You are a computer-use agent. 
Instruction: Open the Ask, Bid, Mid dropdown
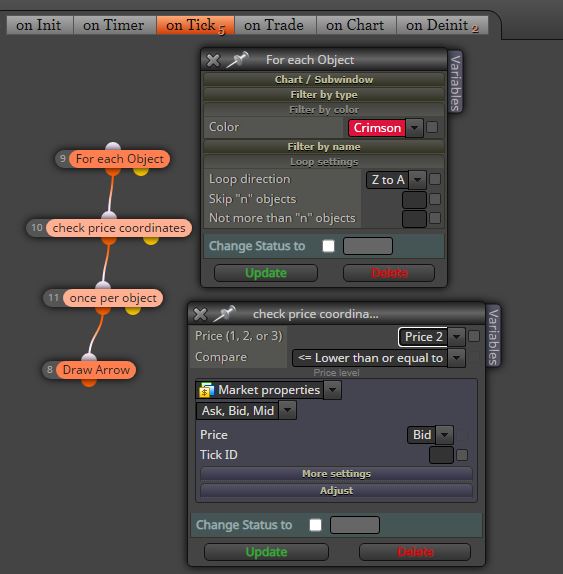(288, 410)
